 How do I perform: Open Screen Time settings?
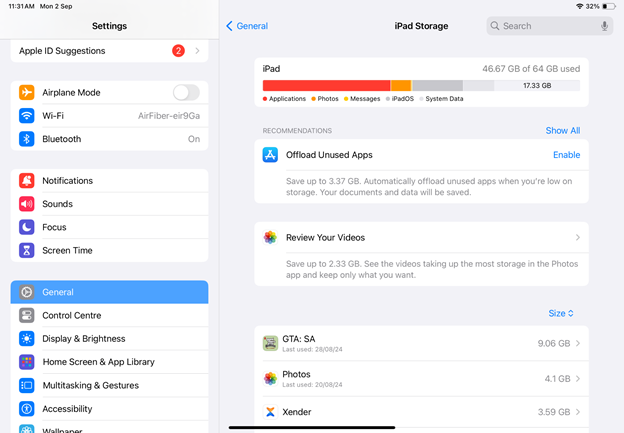tap(109, 250)
